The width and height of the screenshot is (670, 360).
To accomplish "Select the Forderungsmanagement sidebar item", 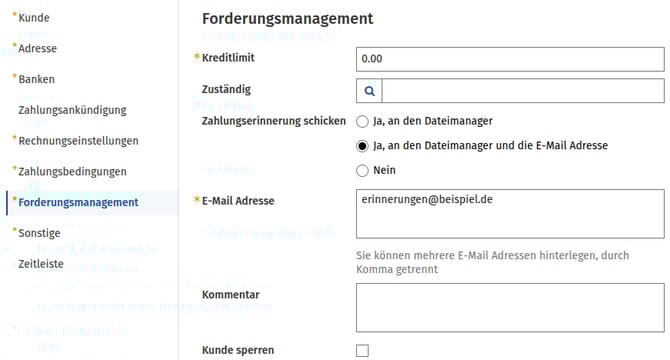I will (x=78, y=202).
